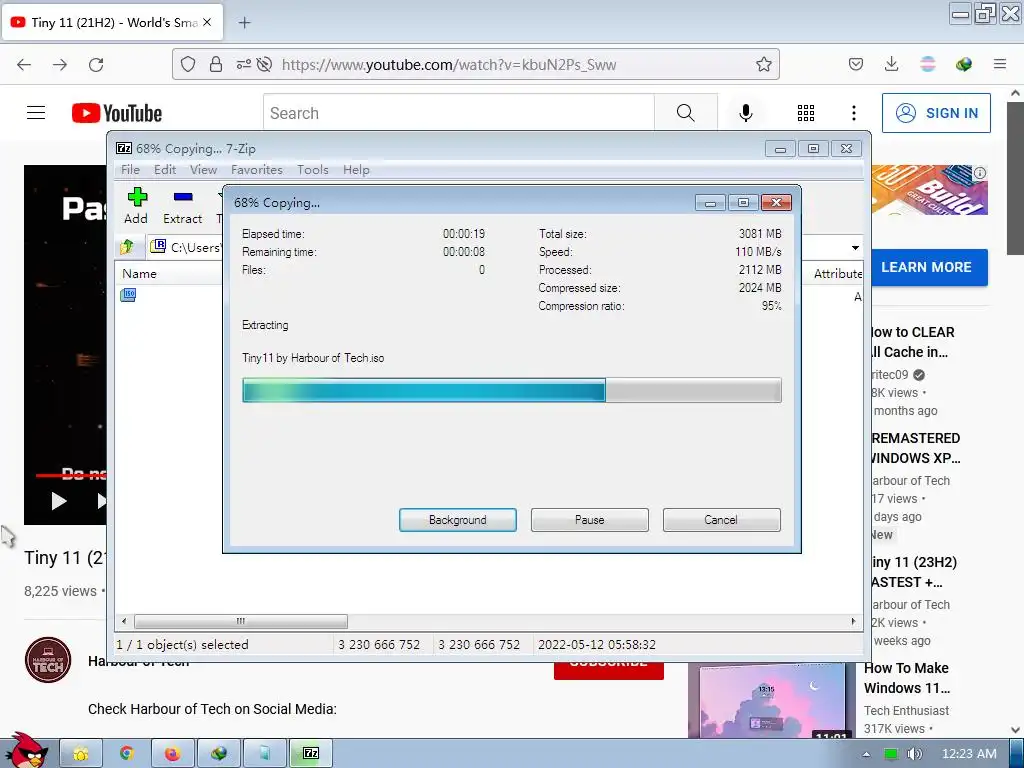View site security padlock info
Viewport: 1024px width, 768px height.
click(216, 64)
